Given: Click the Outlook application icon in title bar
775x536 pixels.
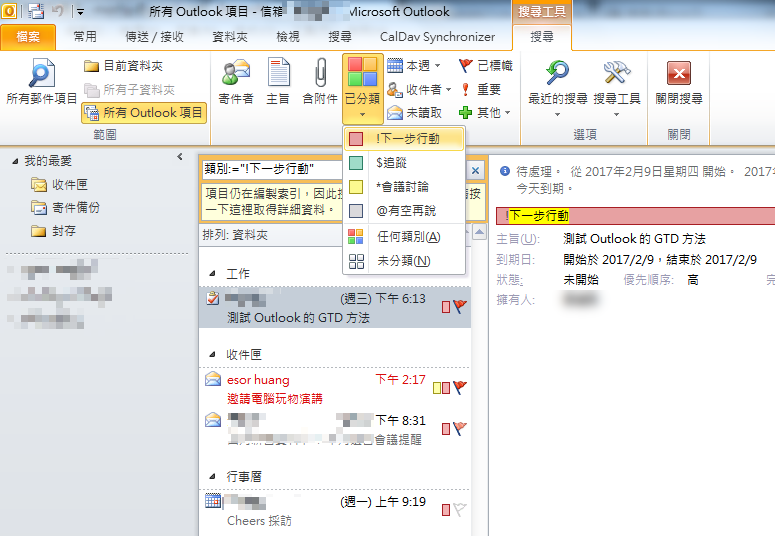Looking at the screenshot, I should [9, 11].
